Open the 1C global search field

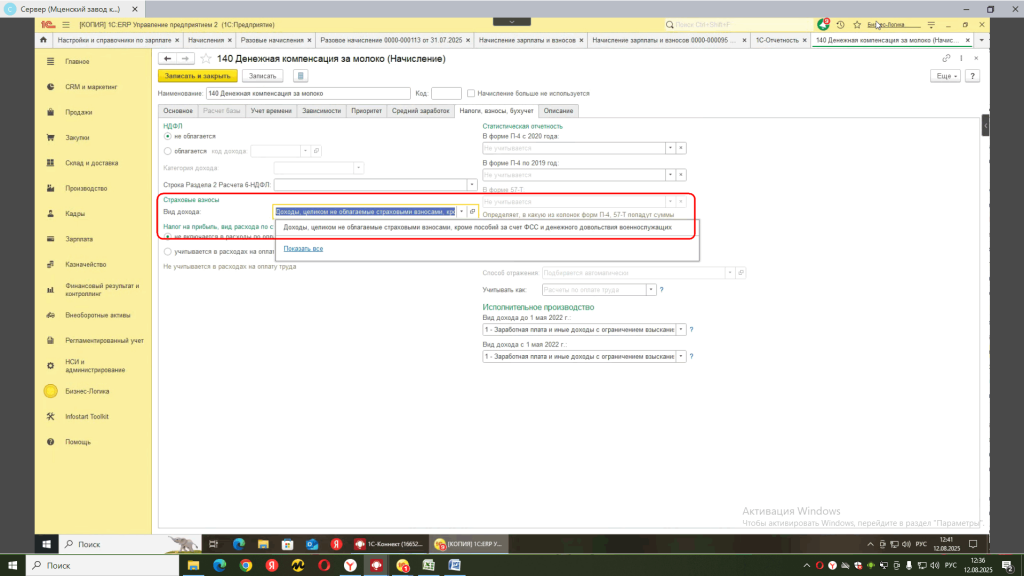tap(738, 25)
